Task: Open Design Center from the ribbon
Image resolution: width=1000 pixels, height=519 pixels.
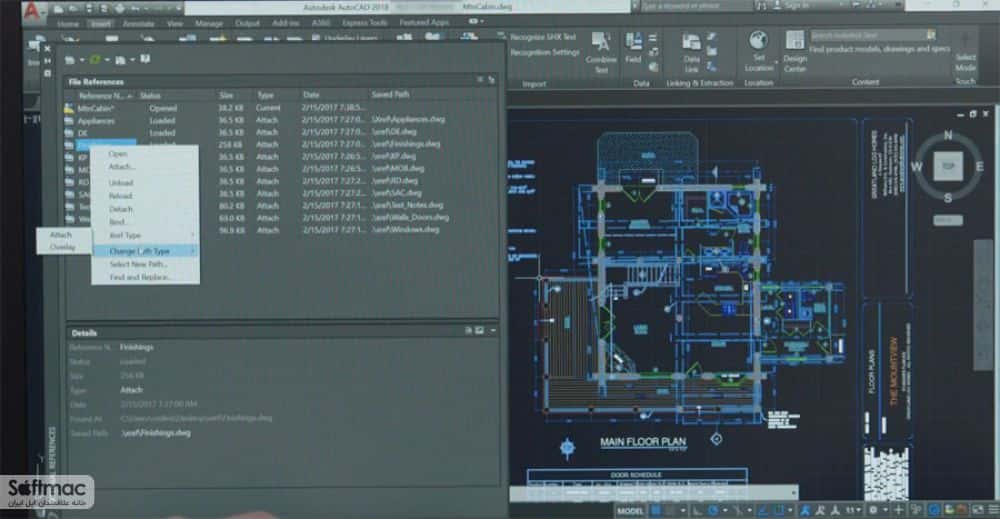Action: click(795, 51)
